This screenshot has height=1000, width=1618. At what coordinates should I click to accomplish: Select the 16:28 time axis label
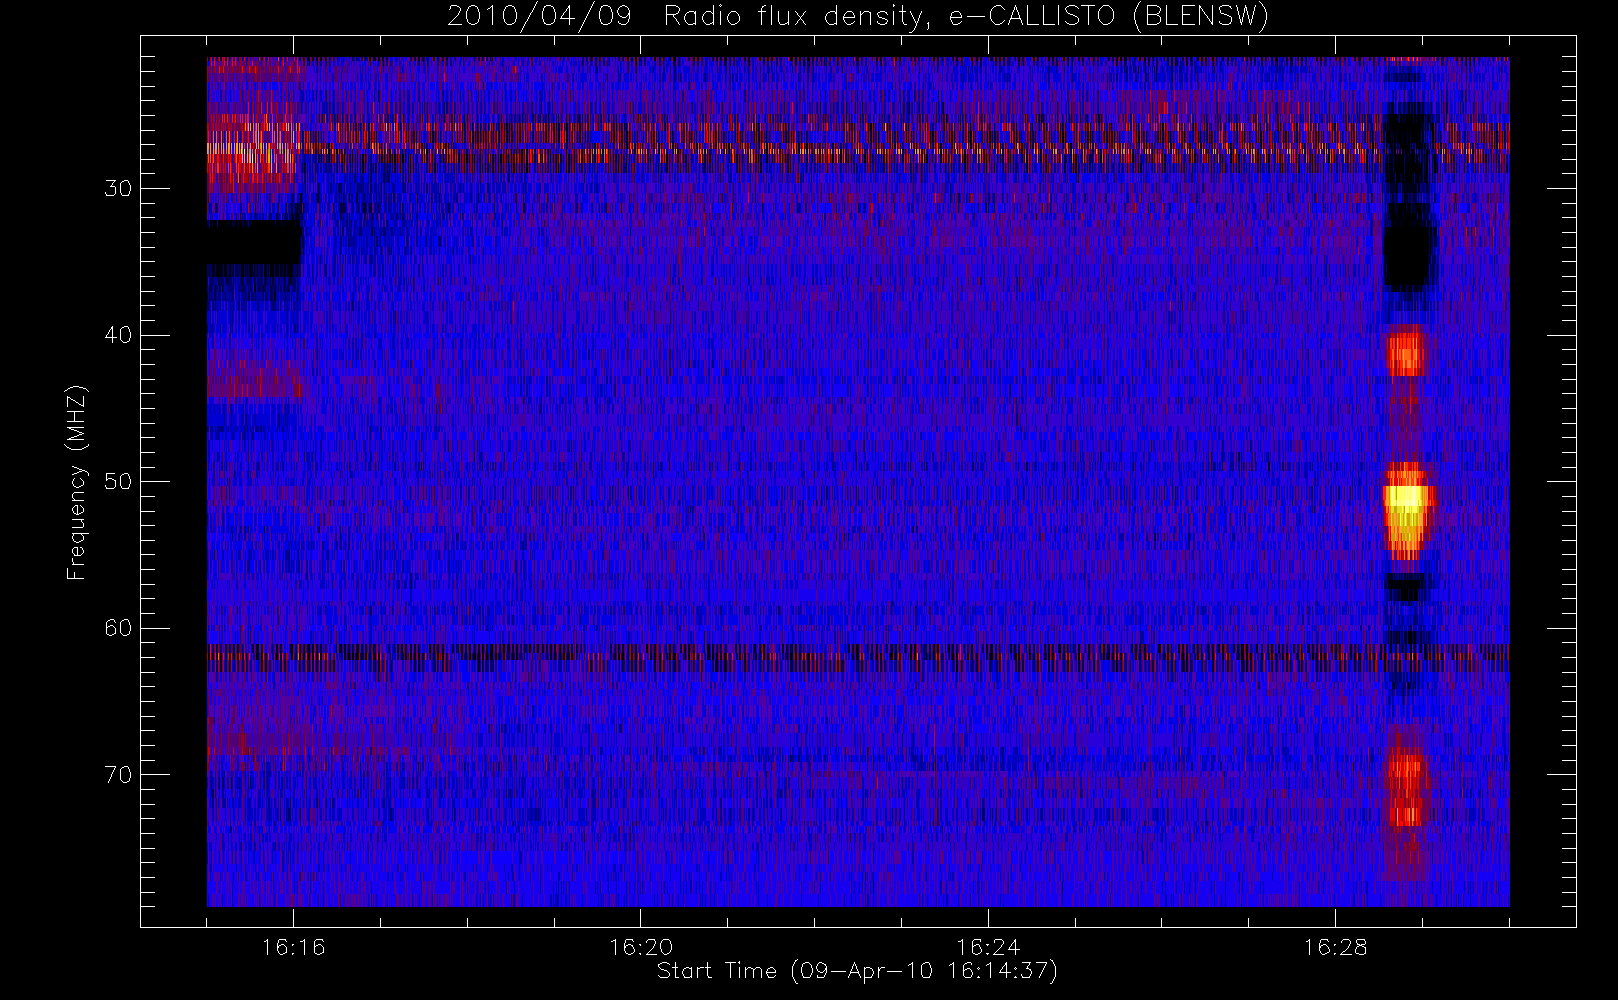(1335, 946)
